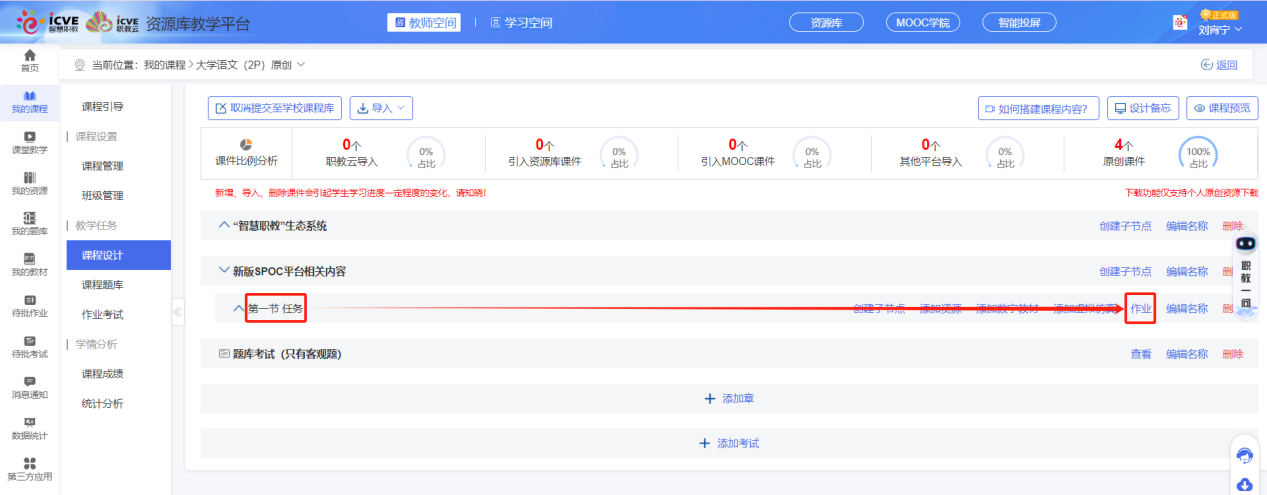Select 课程题库 in side menu
The width and height of the screenshot is (1267, 495).
click(x=103, y=285)
